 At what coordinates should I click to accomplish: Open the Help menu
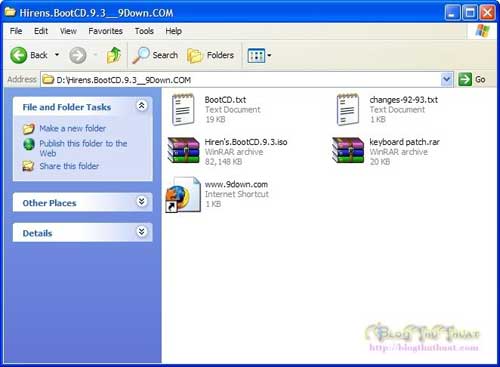pyautogui.click(x=173, y=31)
